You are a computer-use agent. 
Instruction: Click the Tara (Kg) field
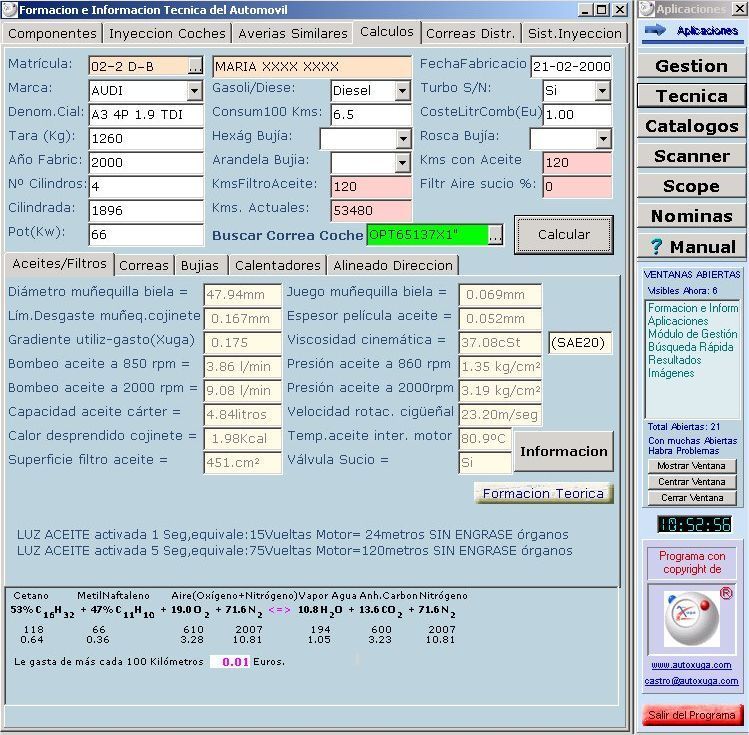point(146,138)
